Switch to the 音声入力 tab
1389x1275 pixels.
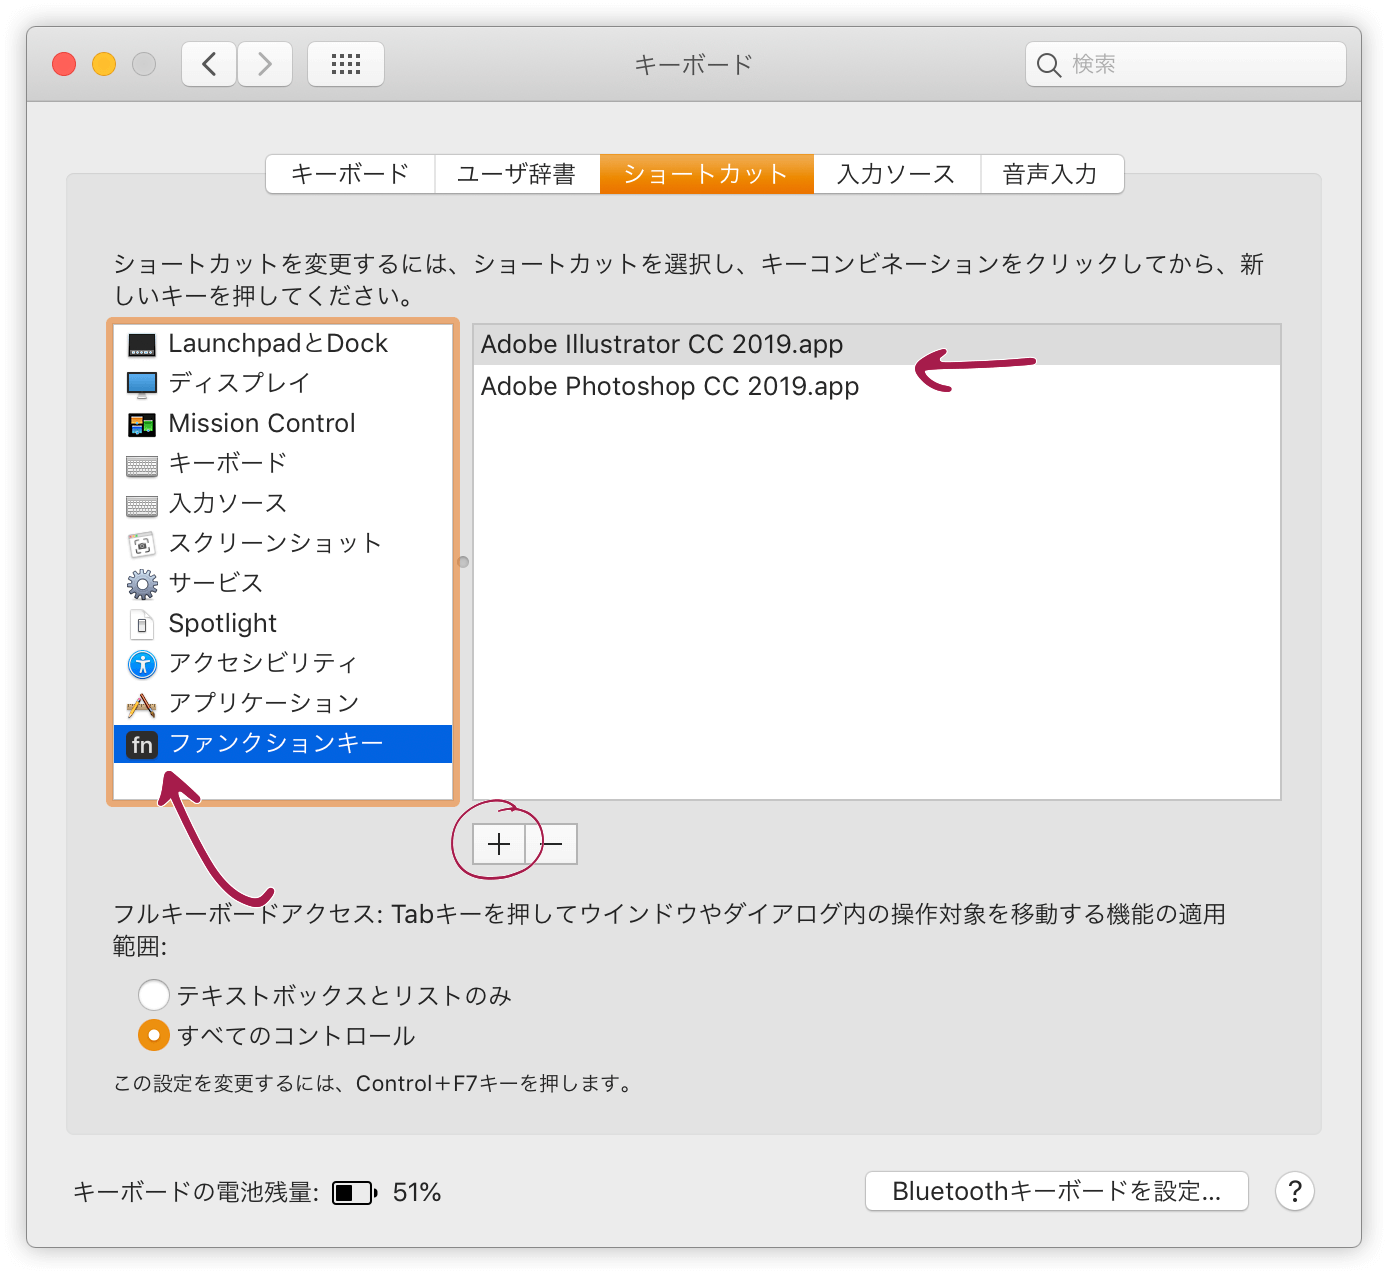pyautogui.click(x=1052, y=174)
